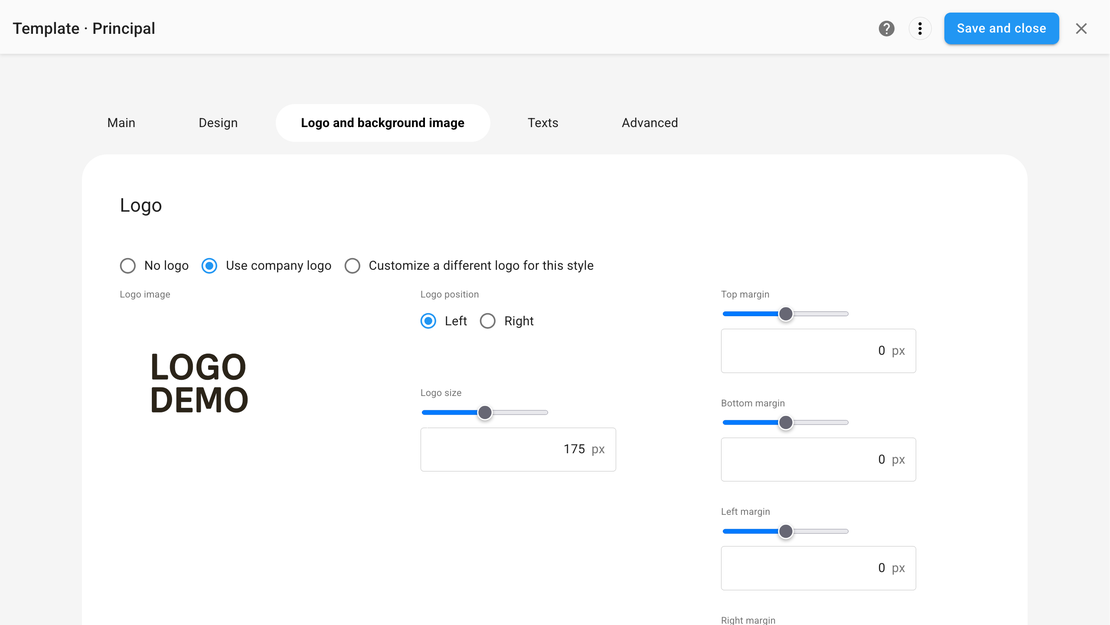The image size is (1110, 625).
Task: Open the three-dot more options menu
Action: pos(920,29)
